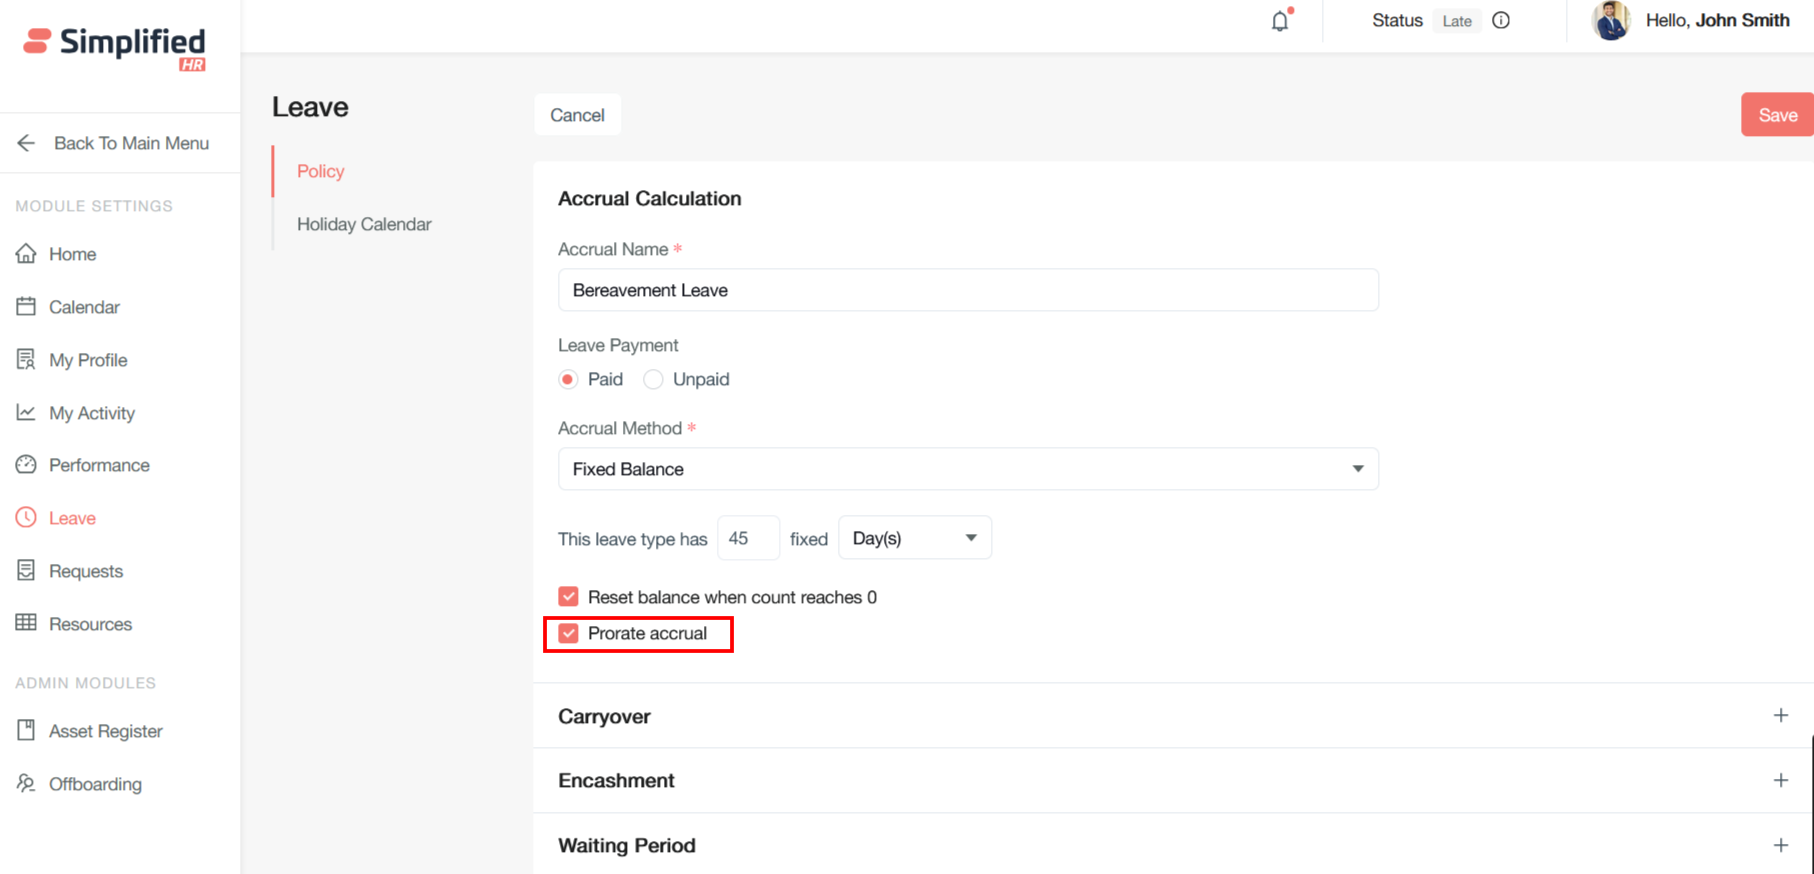This screenshot has height=874, width=1814.
Task: Open the Requests sidebar icon
Action: [26, 571]
